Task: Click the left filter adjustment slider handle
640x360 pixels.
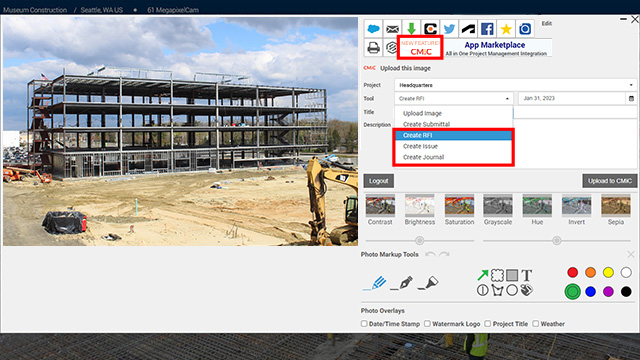Action: [x=419, y=240]
